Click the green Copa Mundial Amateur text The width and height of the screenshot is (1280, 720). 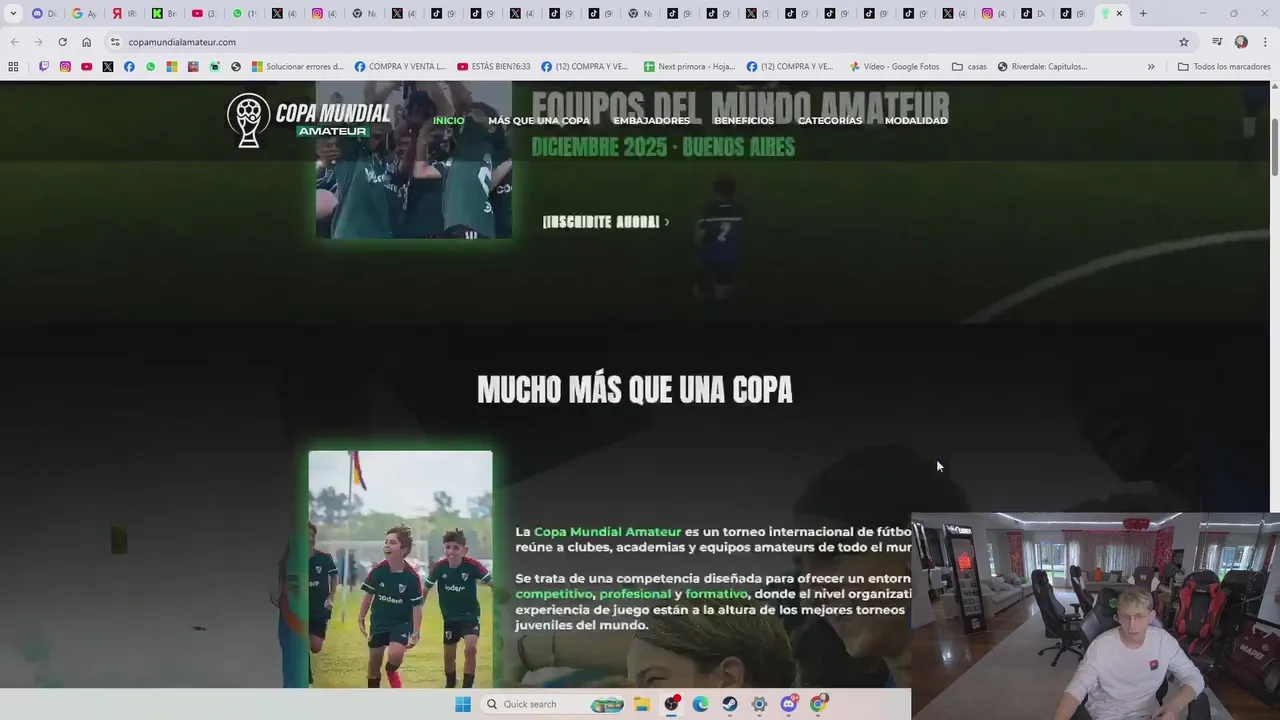click(x=607, y=532)
